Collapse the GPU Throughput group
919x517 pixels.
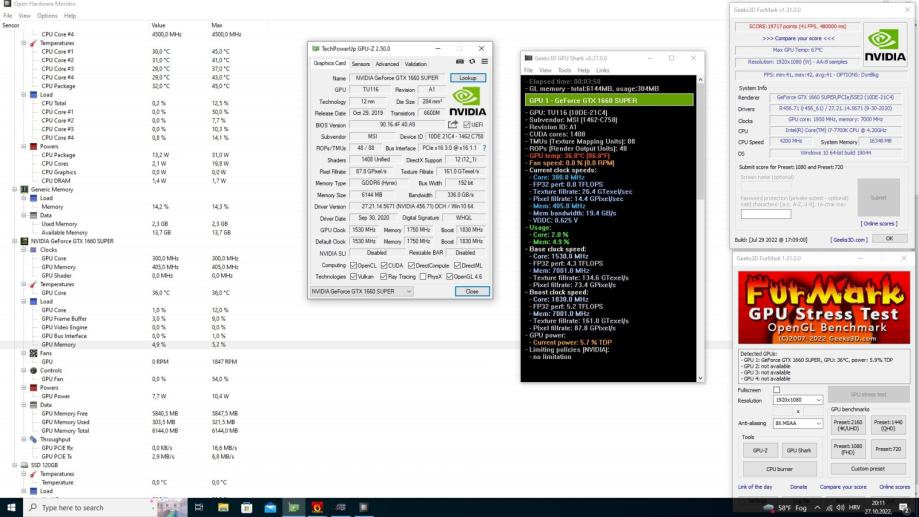point(24,440)
